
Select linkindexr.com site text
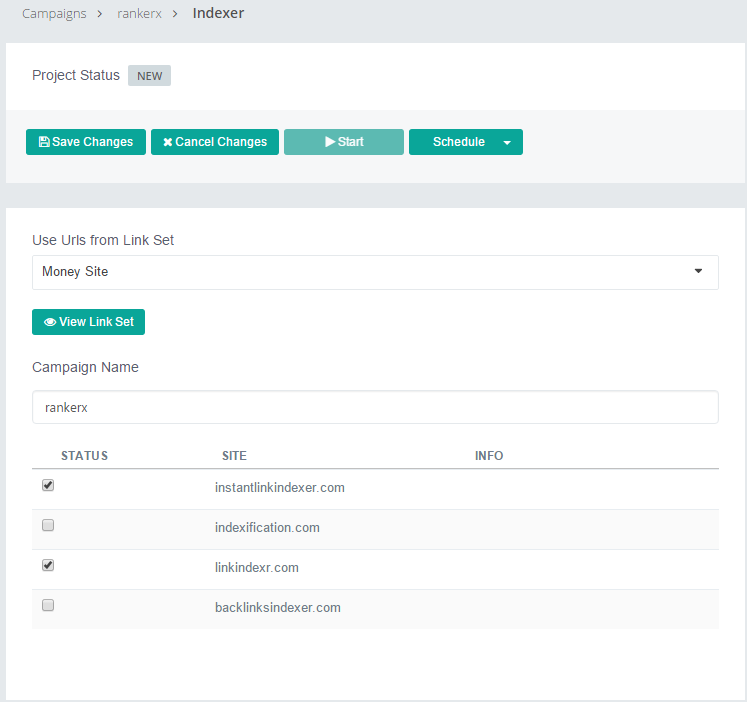[257, 568]
